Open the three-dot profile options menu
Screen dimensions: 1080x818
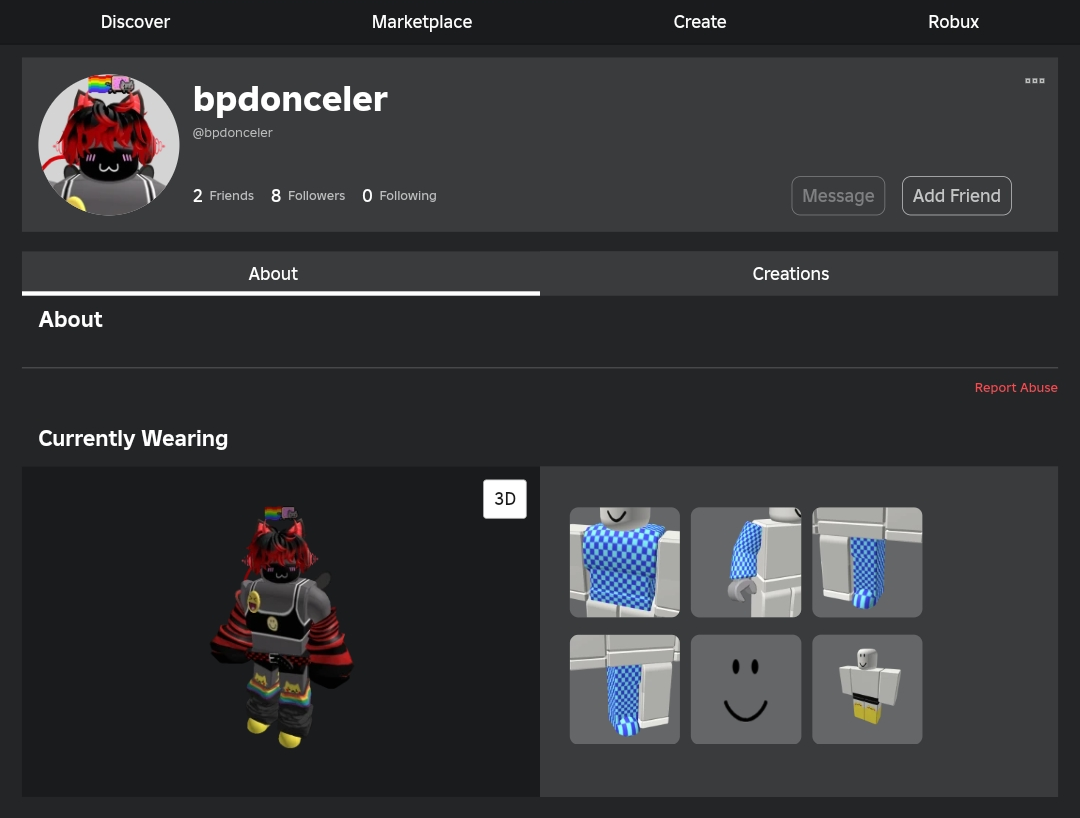coord(1035,81)
